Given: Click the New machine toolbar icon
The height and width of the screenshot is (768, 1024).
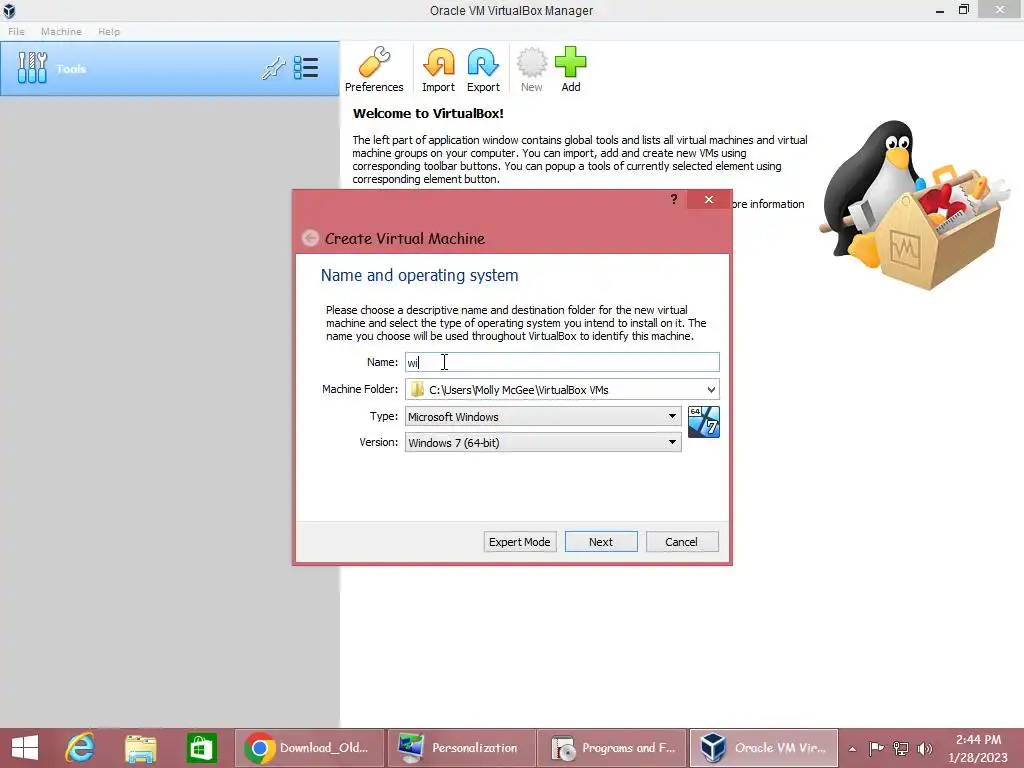Looking at the screenshot, I should pos(532,69).
